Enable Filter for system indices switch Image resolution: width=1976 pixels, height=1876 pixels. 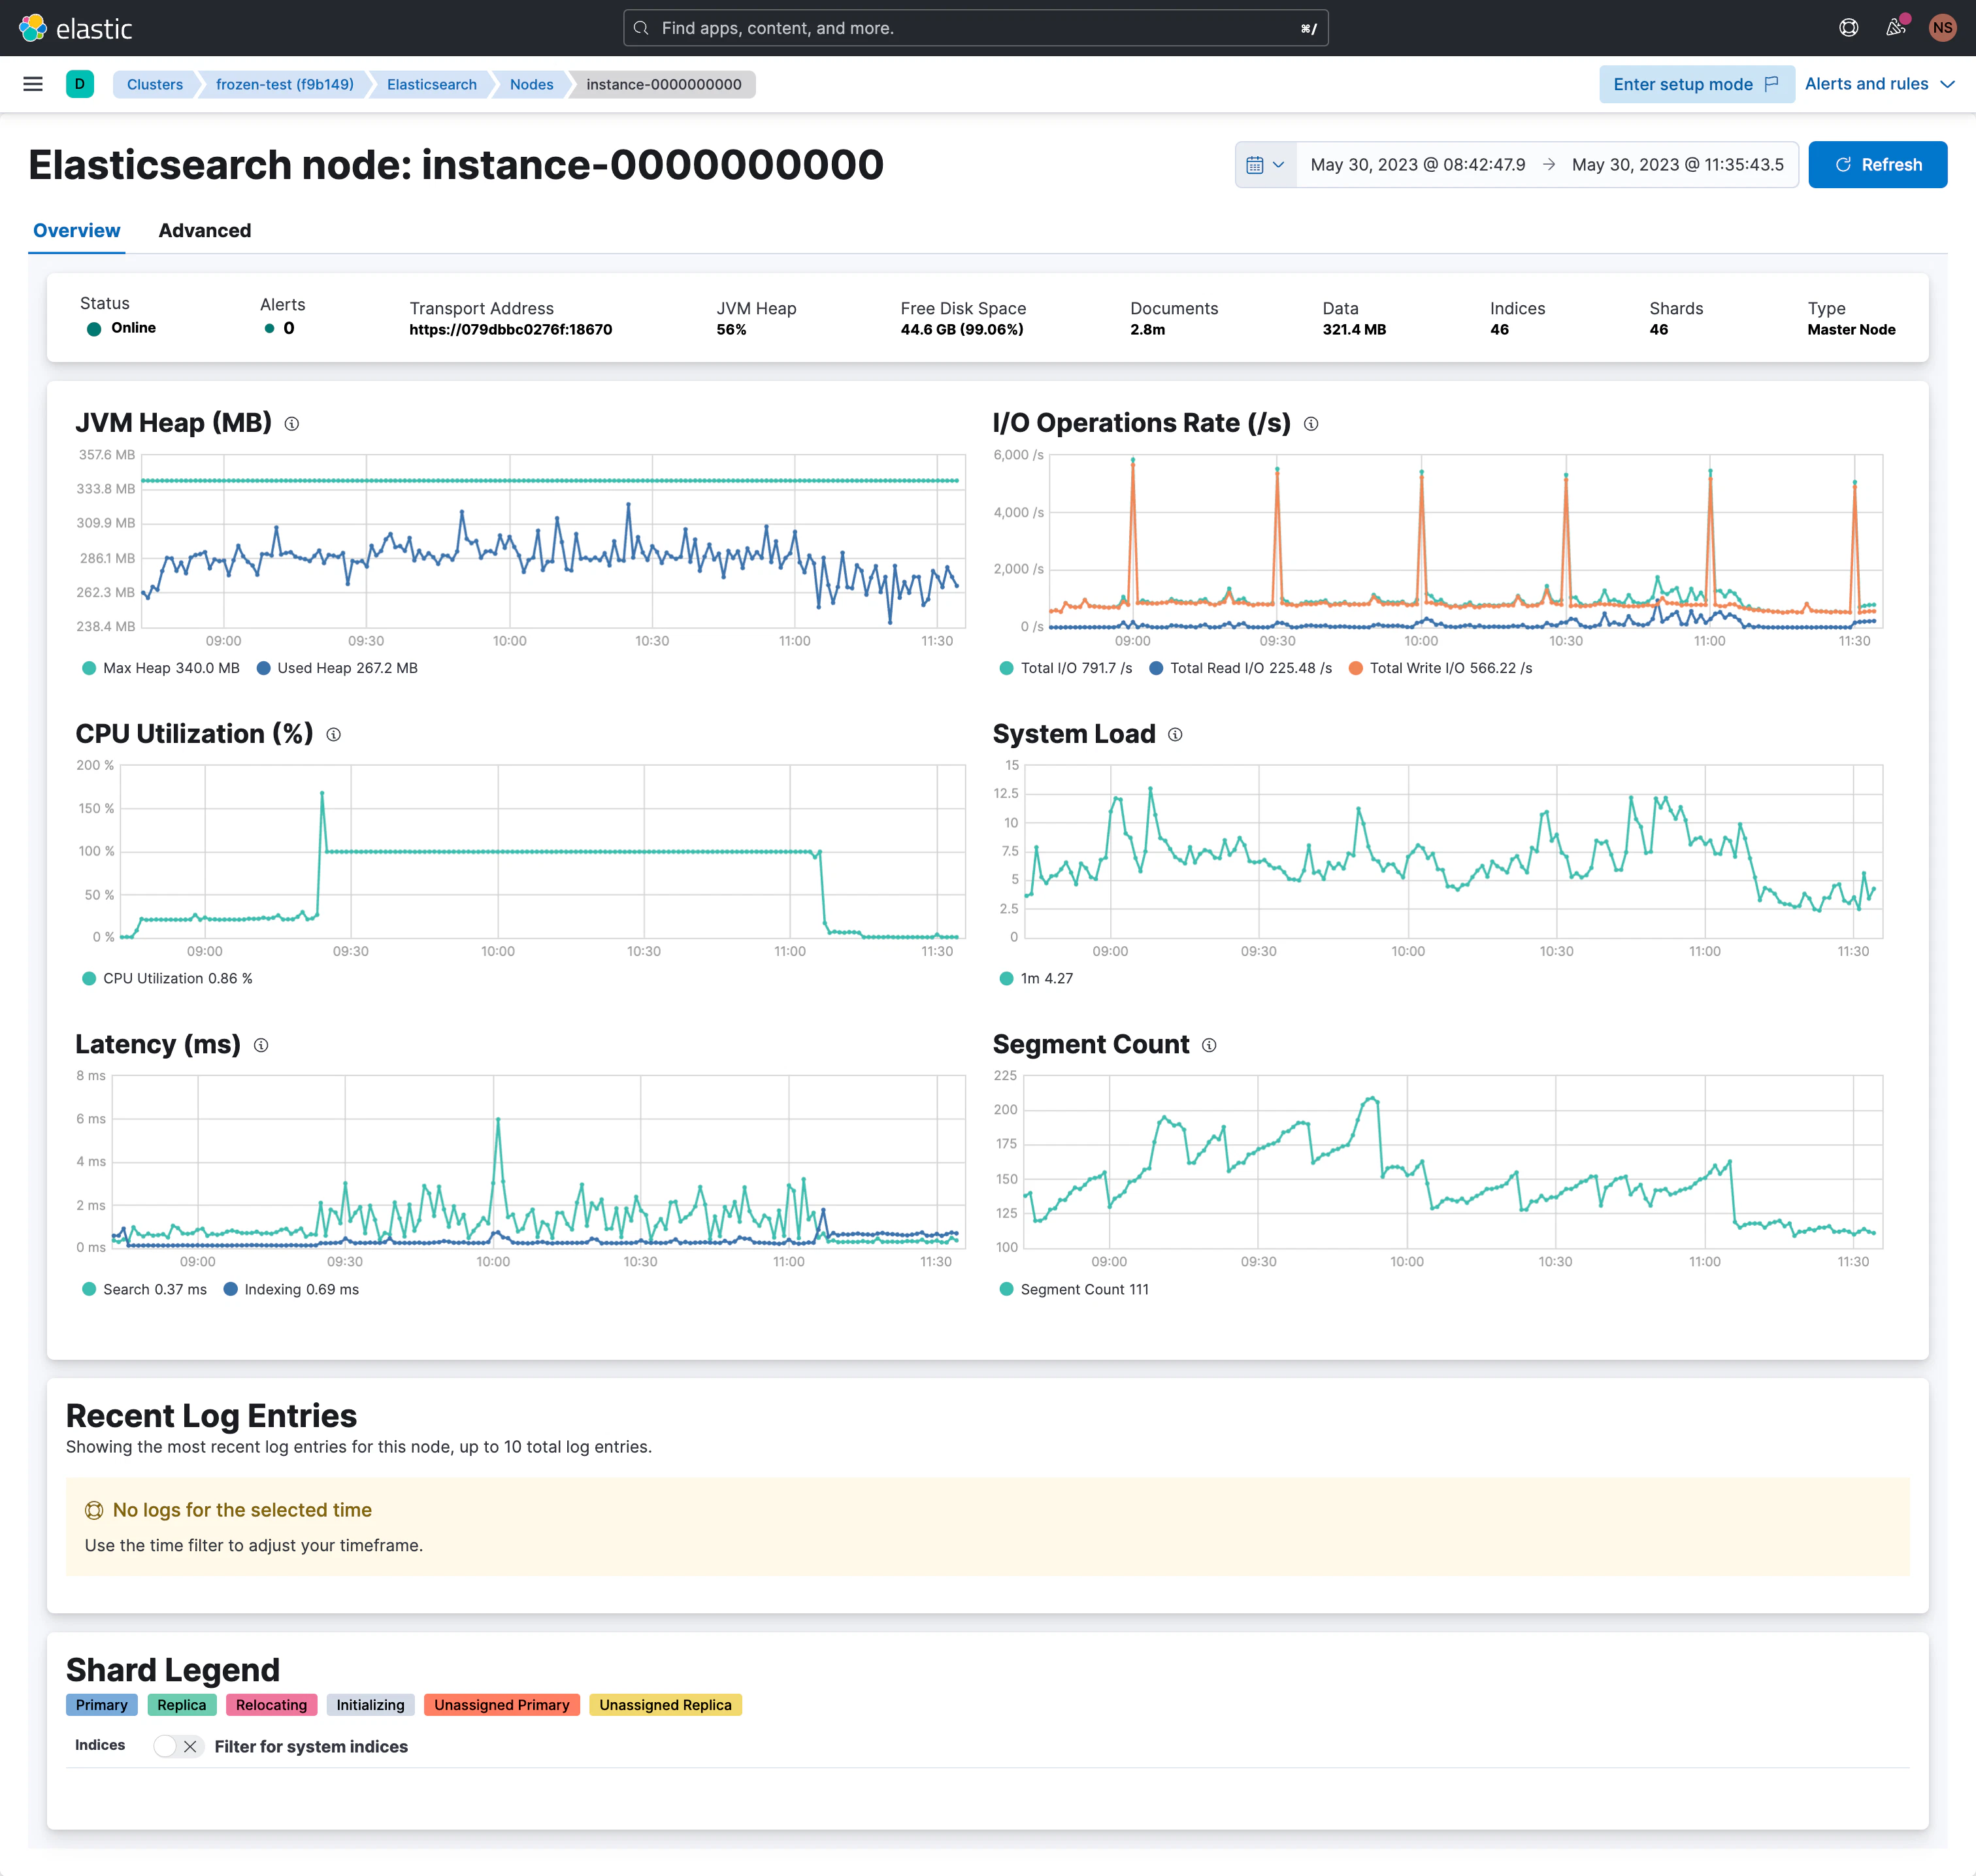point(179,1746)
